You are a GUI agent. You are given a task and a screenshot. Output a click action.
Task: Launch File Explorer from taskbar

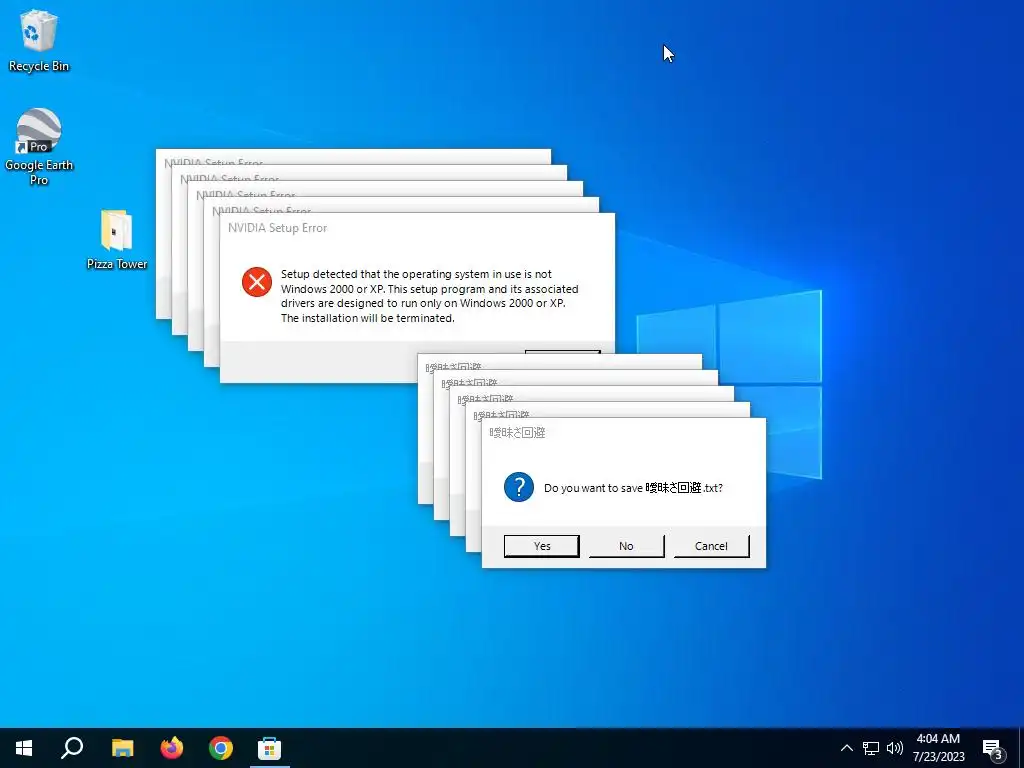point(122,748)
